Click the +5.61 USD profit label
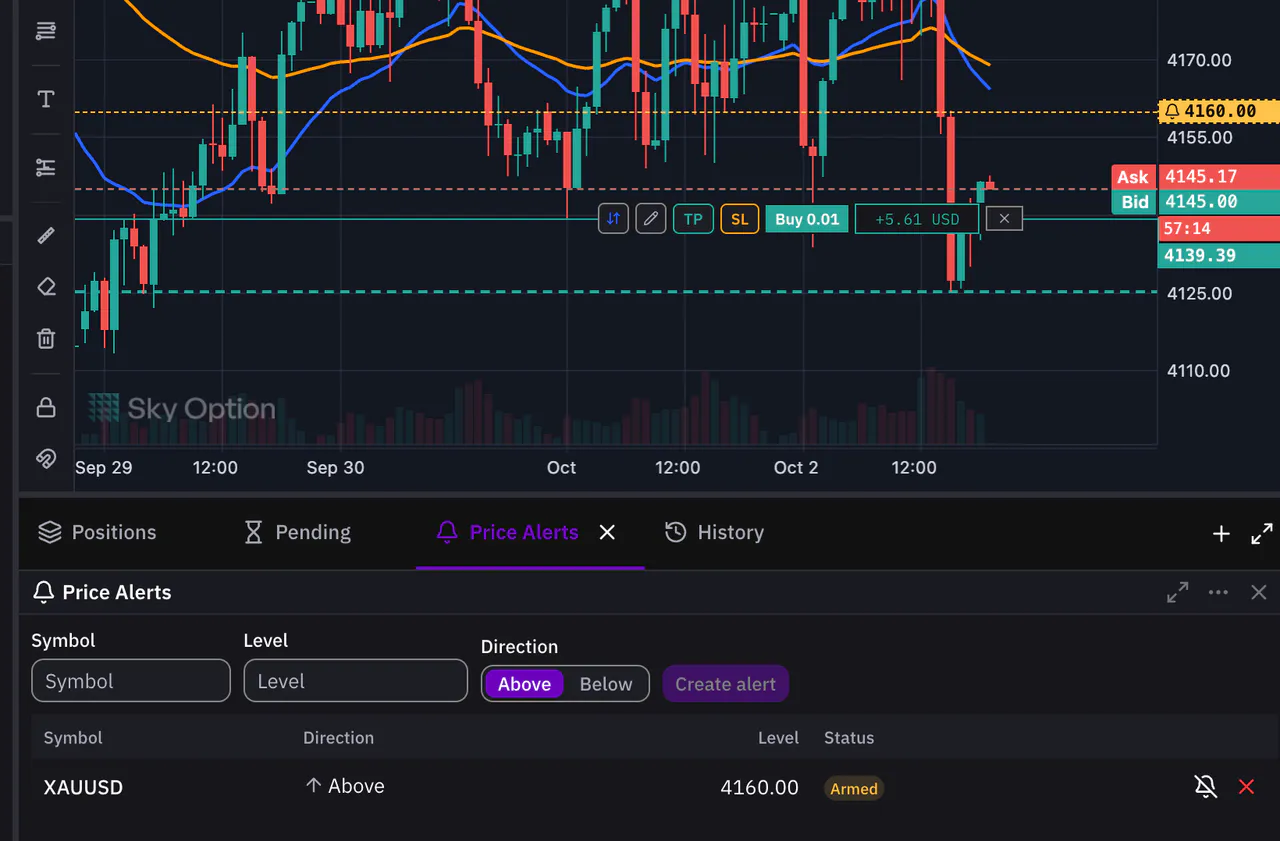Screen dimensions: 1280x841 coord(917,219)
